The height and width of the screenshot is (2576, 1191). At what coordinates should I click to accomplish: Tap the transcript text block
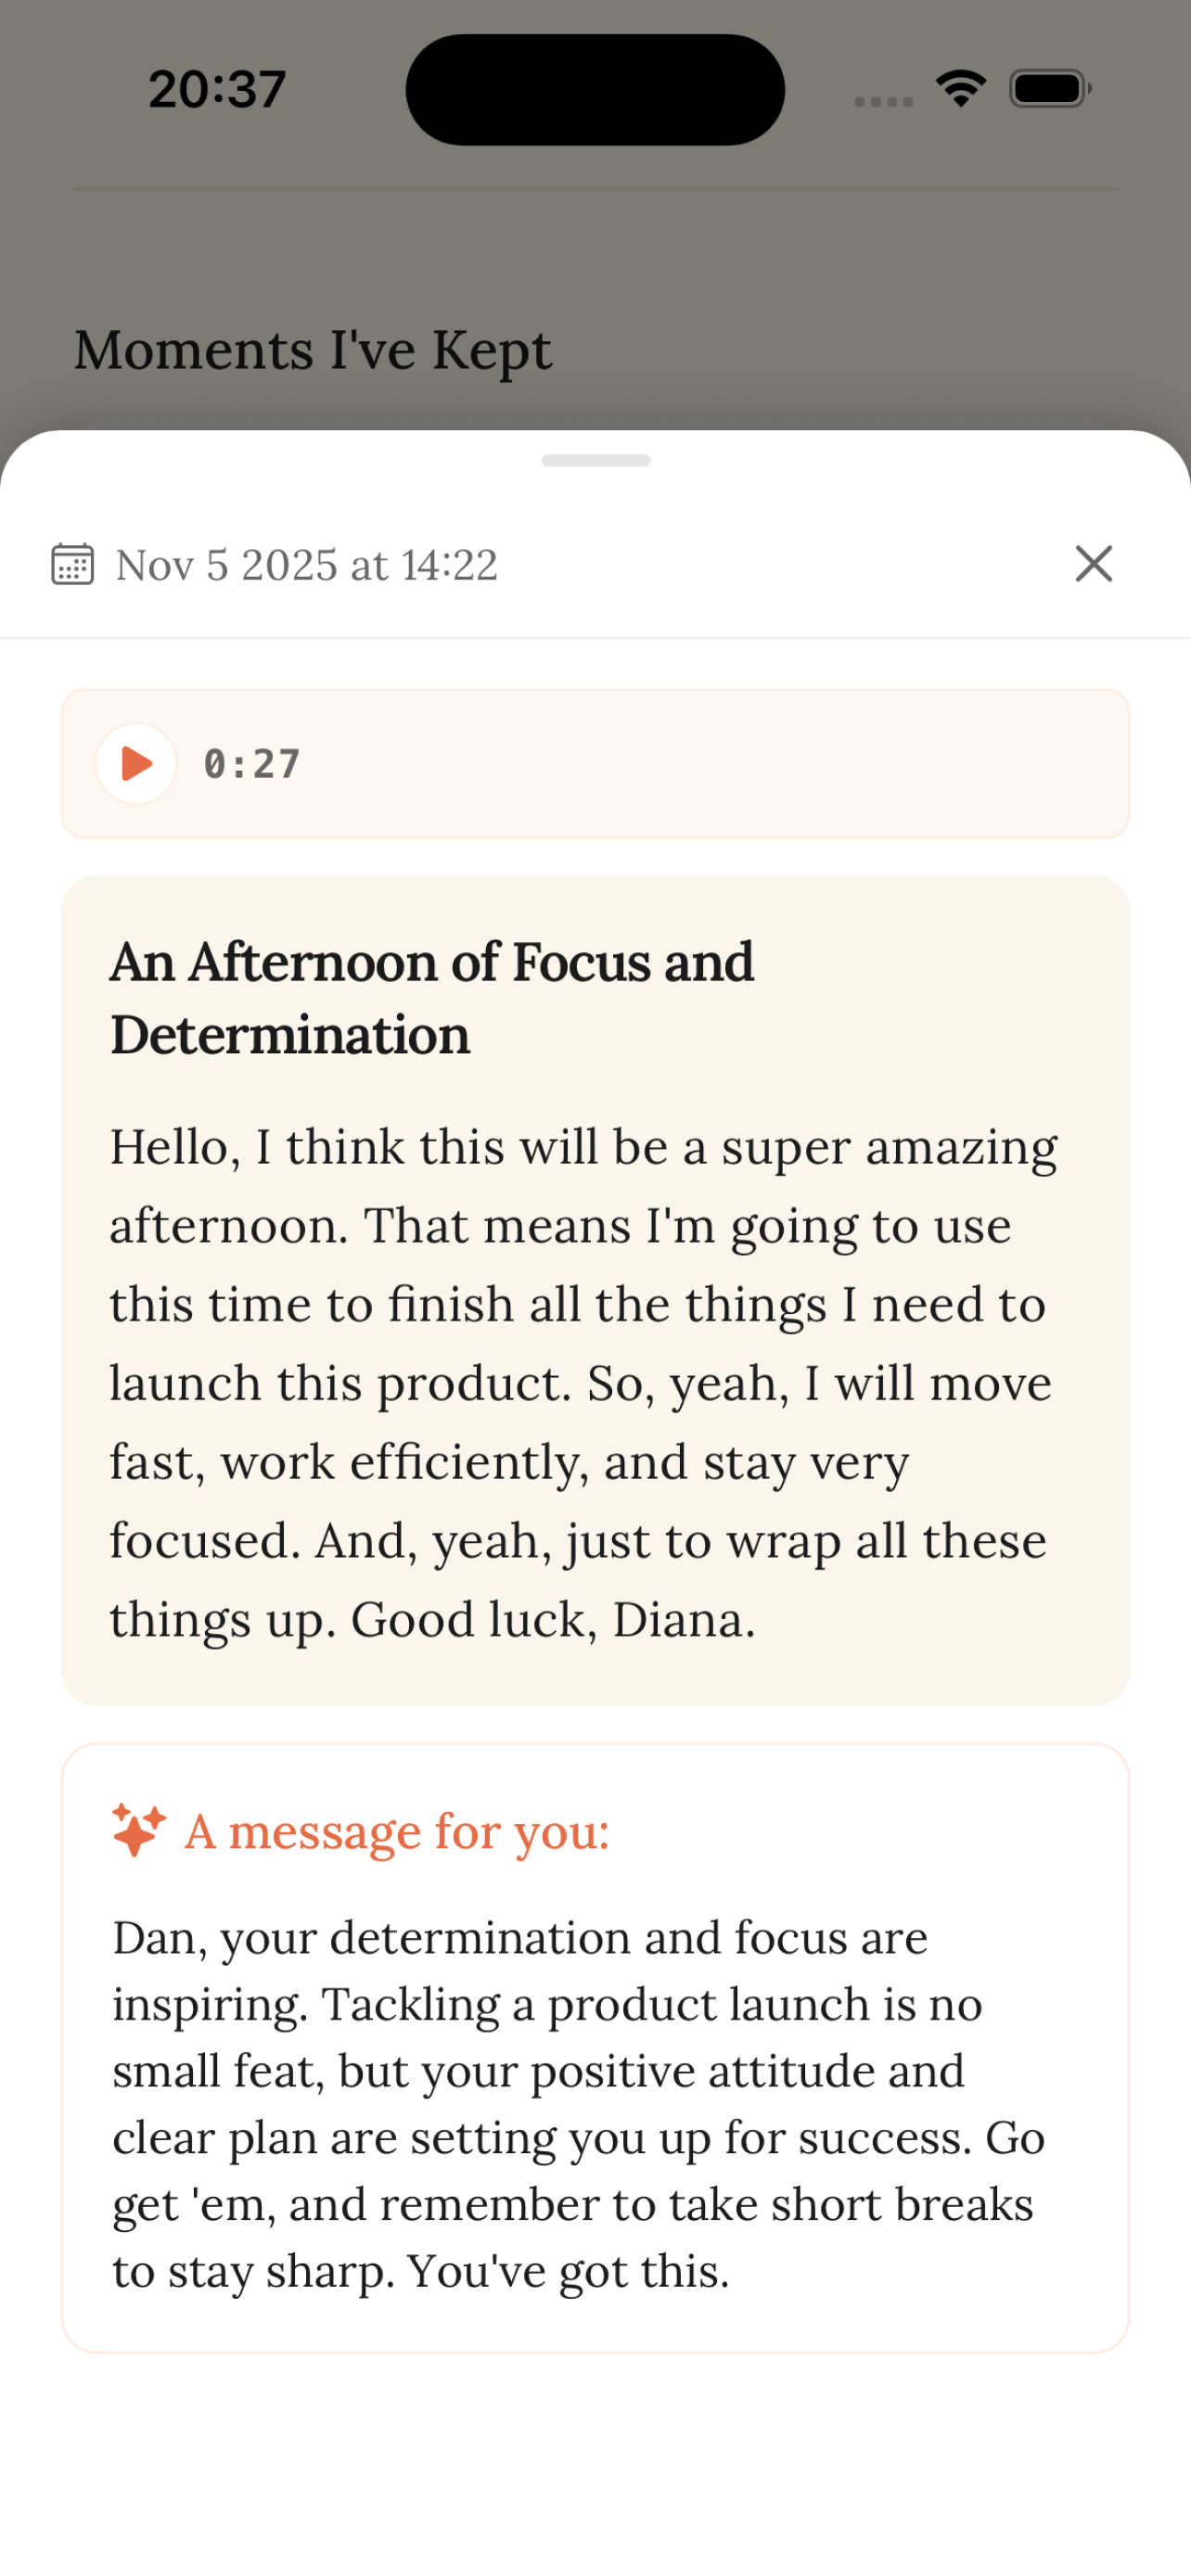coord(580,1380)
